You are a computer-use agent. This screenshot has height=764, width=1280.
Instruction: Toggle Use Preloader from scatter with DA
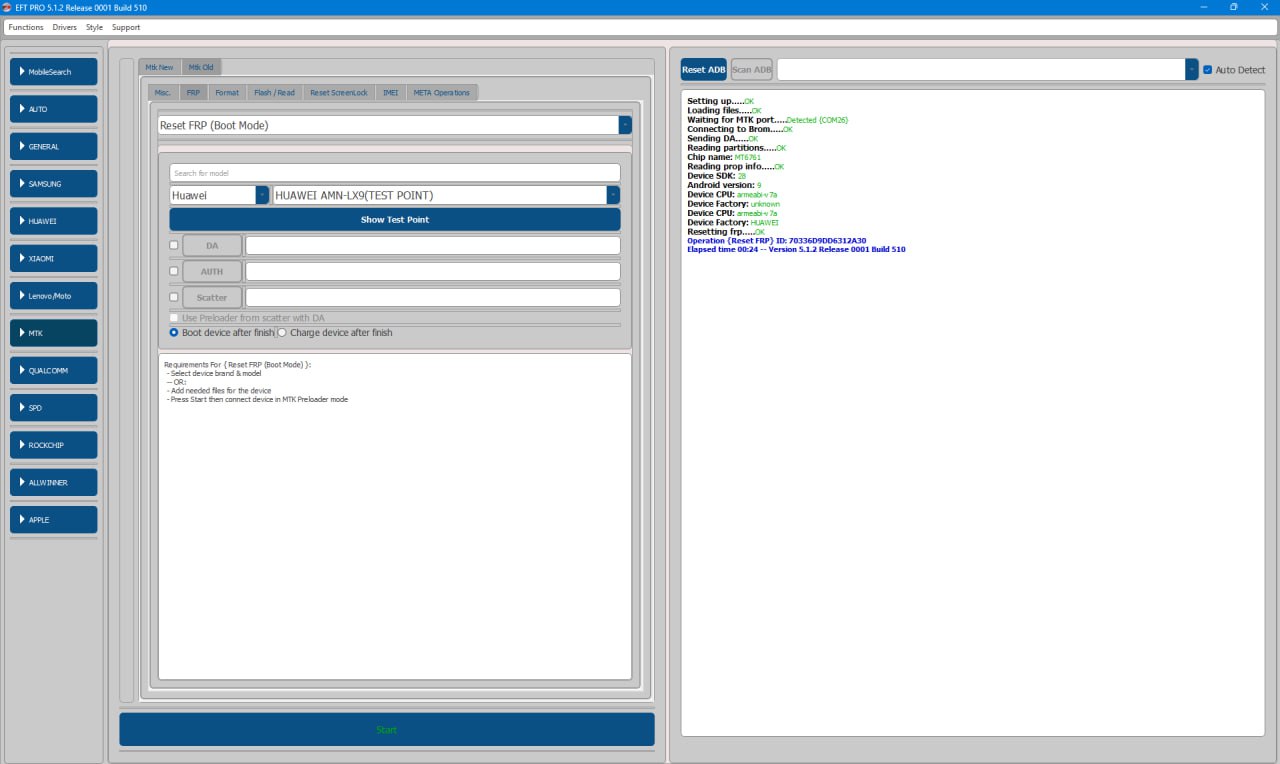(x=174, y=318)
